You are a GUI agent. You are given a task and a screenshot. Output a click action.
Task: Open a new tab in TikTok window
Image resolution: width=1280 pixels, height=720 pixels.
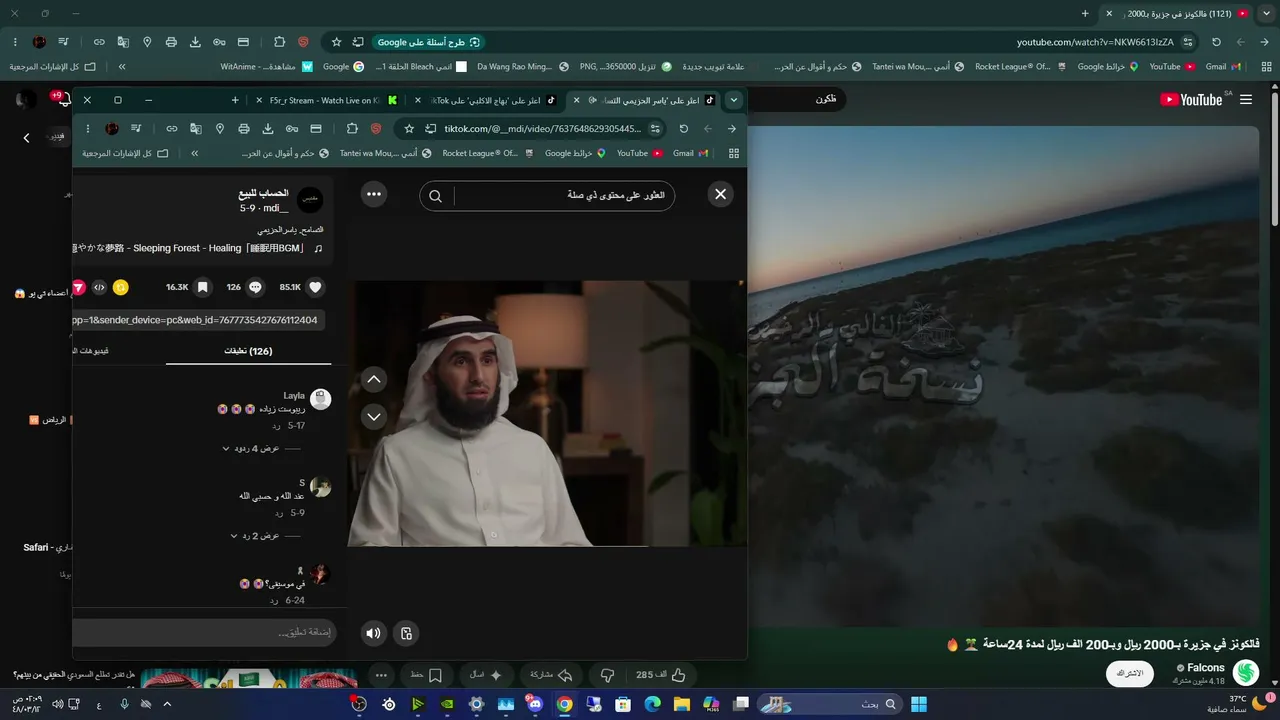(x=235, y=100)
